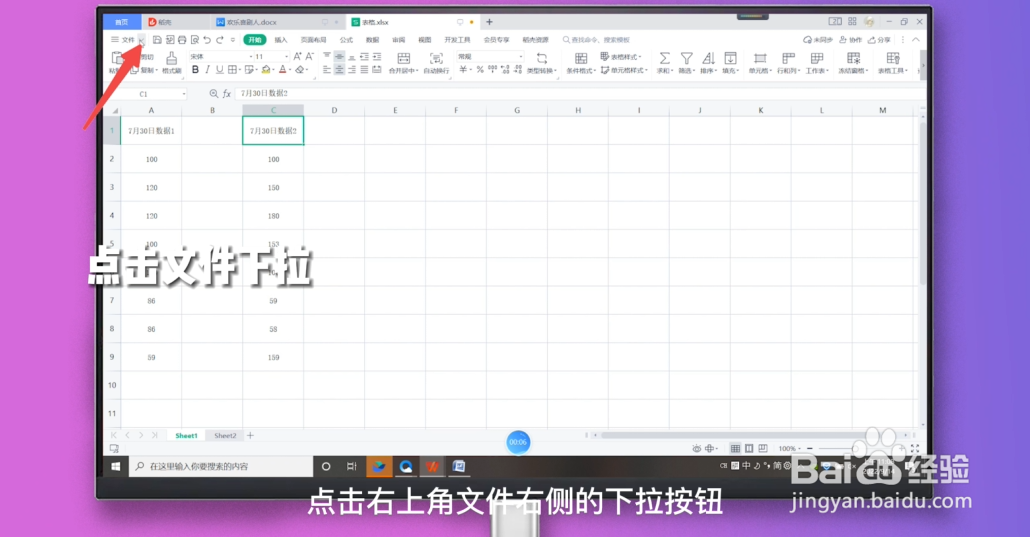The image size is (1030, 537).
Task: Toggle underline formatting
Action: click(219, 70)
